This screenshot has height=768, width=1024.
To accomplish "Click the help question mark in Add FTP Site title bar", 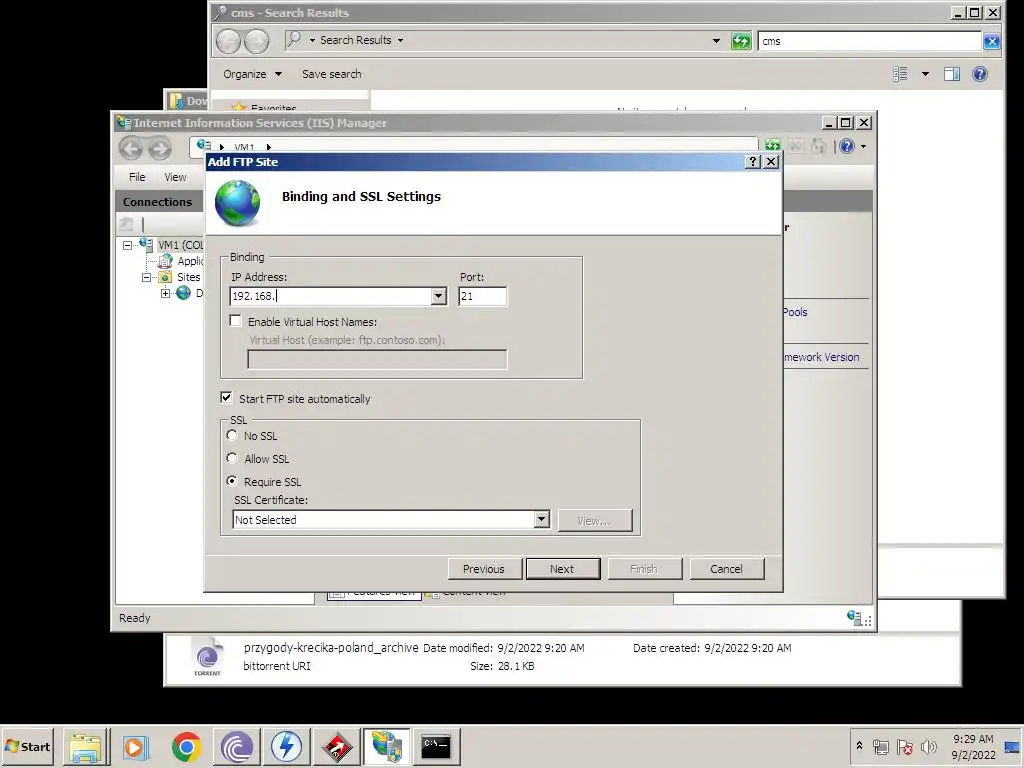I will click(x=753, y=161).
